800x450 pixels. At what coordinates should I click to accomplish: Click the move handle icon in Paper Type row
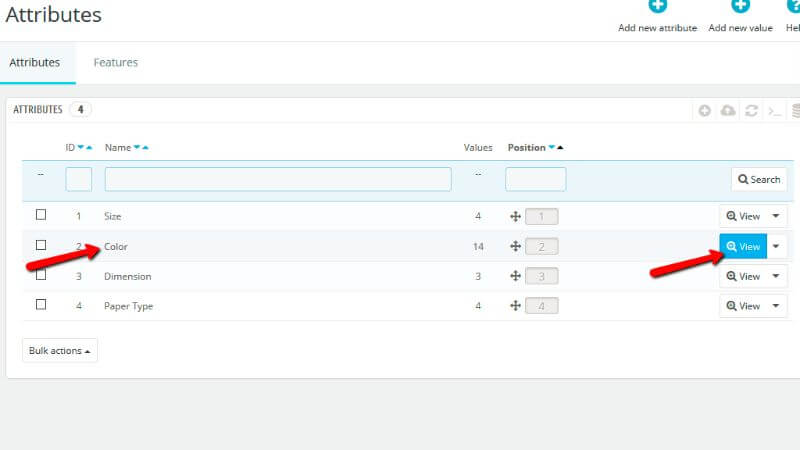tap(515, 306)
